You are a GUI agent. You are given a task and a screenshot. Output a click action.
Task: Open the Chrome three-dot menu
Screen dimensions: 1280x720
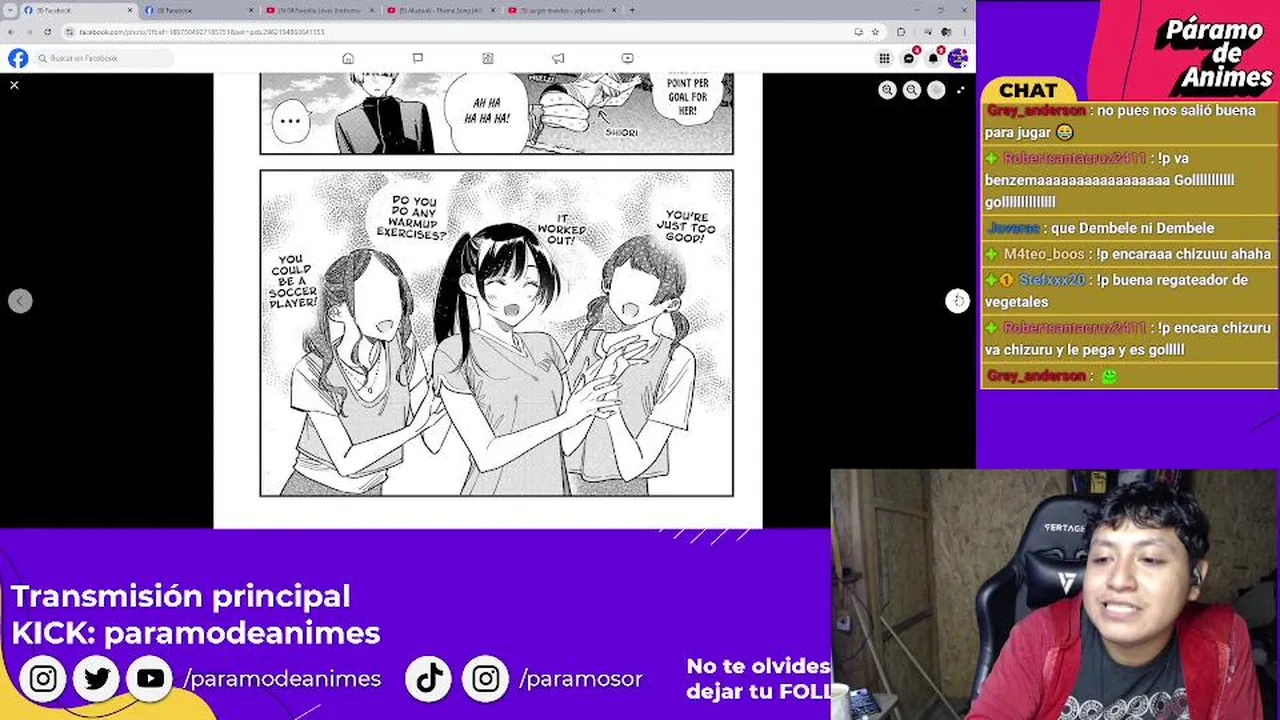[x=963, y=32]
